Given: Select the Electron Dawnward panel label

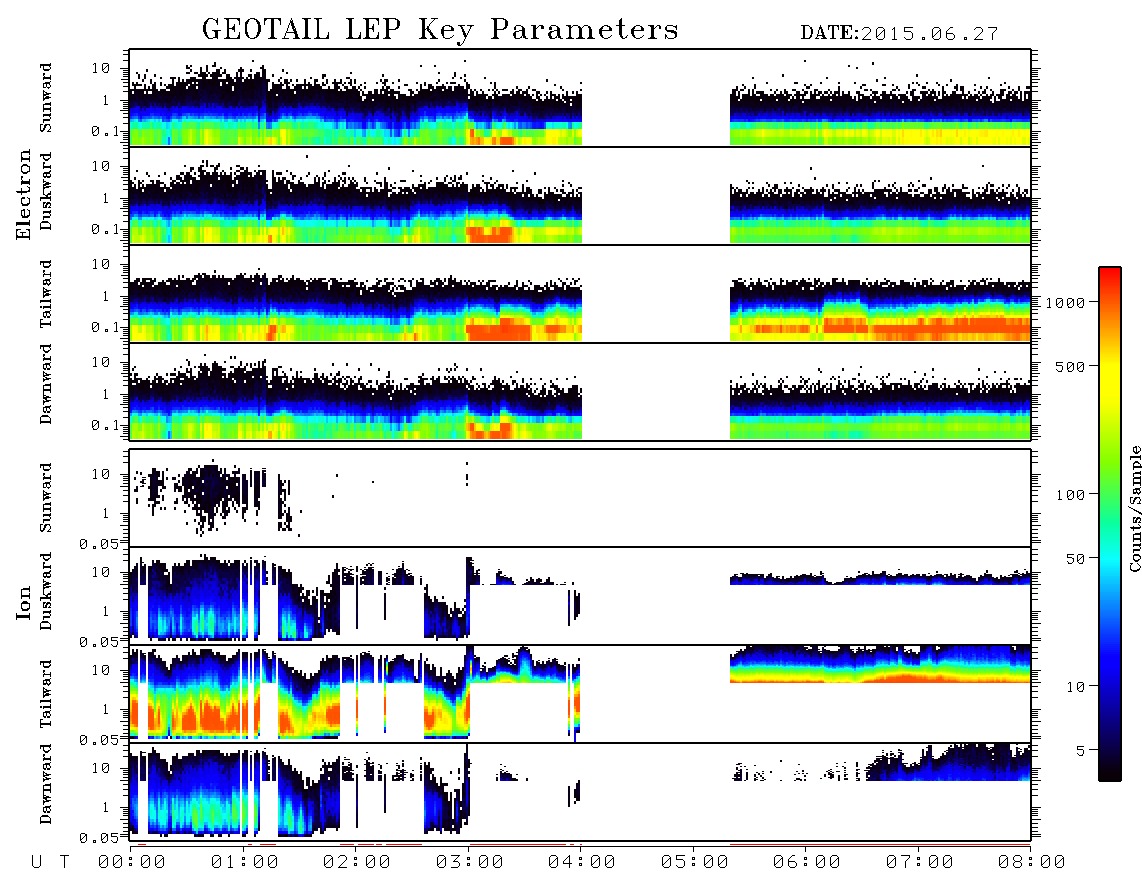Looking at the screenshot, I should click(46, 384).
